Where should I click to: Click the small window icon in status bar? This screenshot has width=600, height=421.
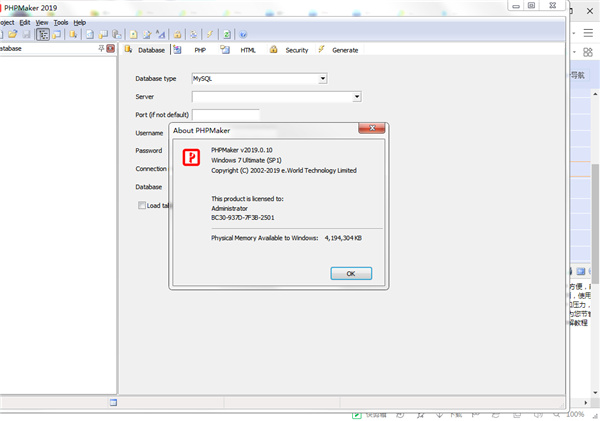click(113, 402)
